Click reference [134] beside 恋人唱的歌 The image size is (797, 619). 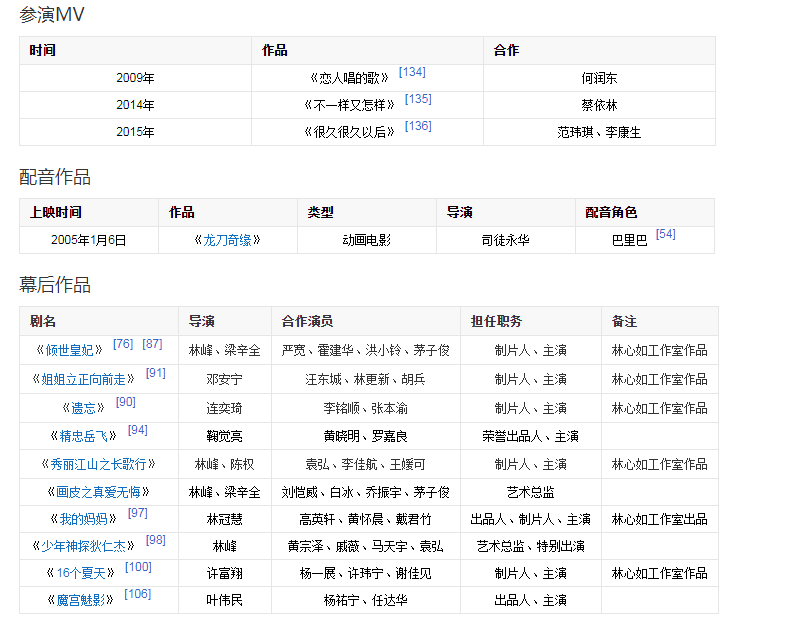[412, 72]
